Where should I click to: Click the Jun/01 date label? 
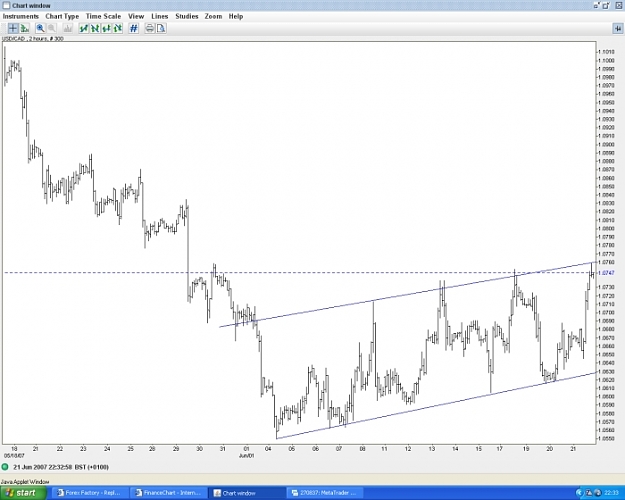pyautogui.click(x=246, y=455)
